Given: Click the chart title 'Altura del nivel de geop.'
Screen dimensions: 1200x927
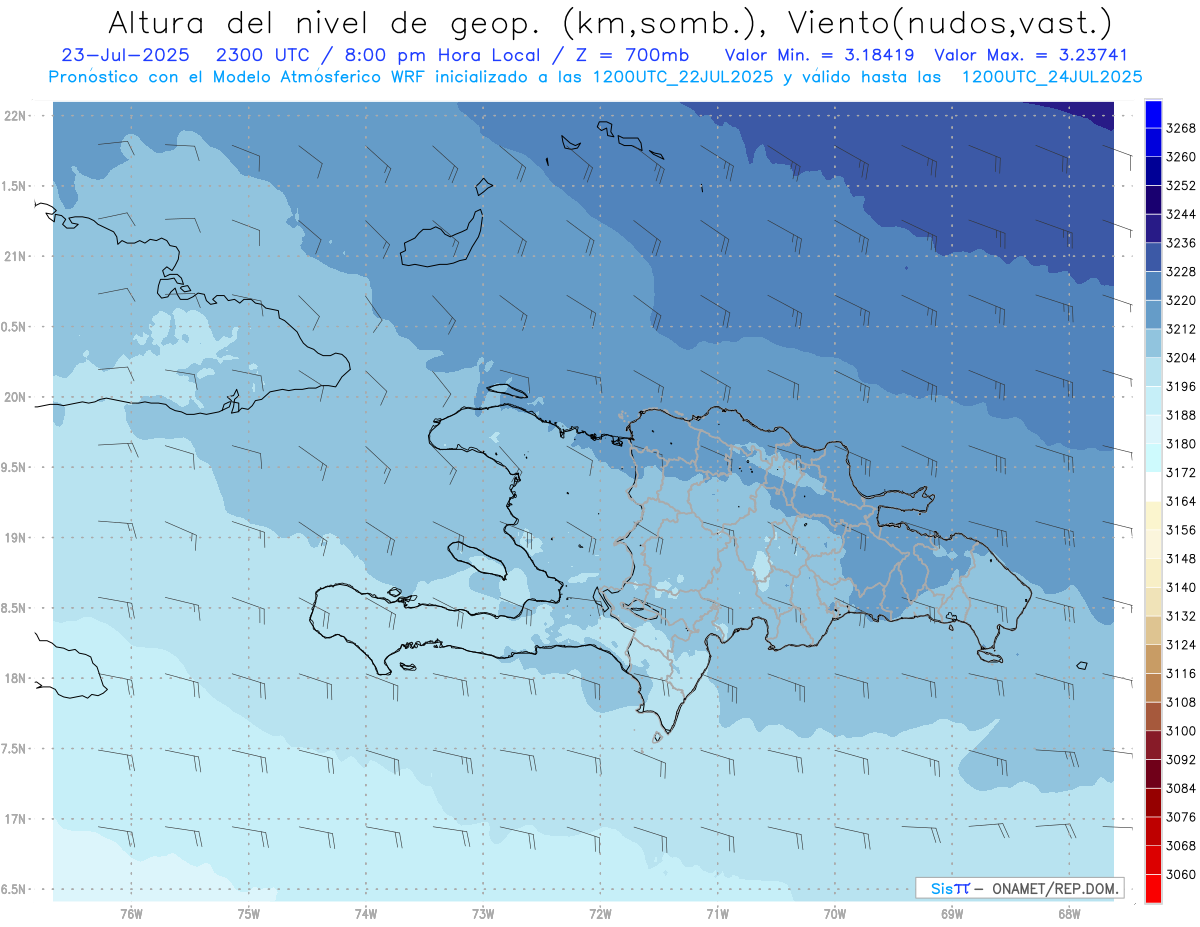Looking at the screenshot, I should point(323,22).
